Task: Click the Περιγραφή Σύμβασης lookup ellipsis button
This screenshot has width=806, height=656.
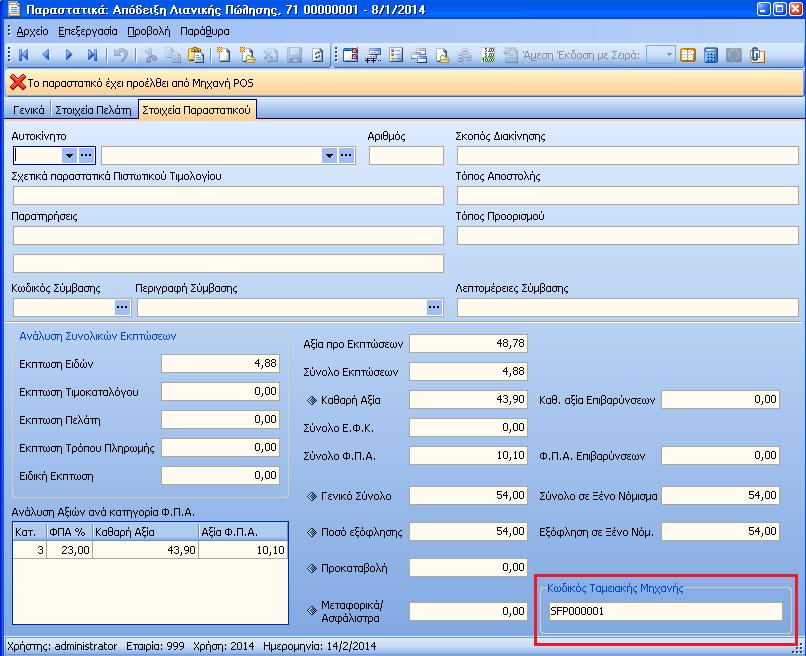Action: 434,307
